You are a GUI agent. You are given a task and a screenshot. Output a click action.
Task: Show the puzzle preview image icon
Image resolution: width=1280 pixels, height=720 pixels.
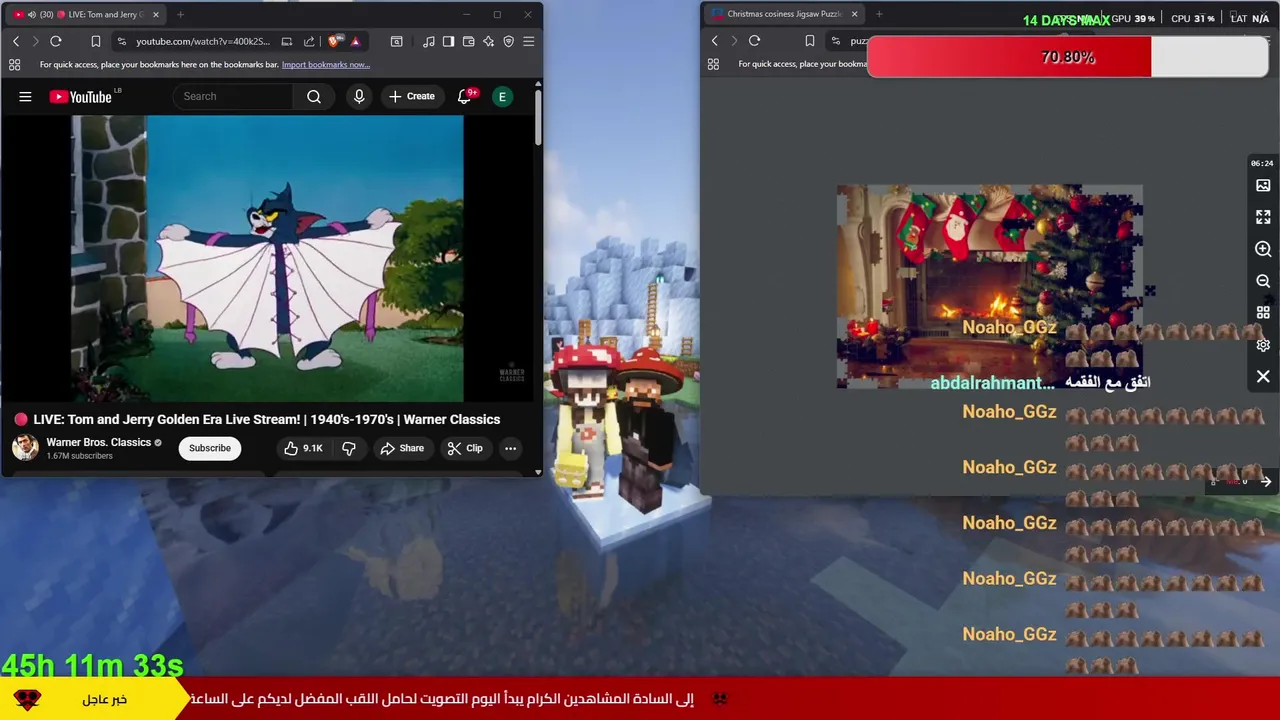[x=1263, y=186]
